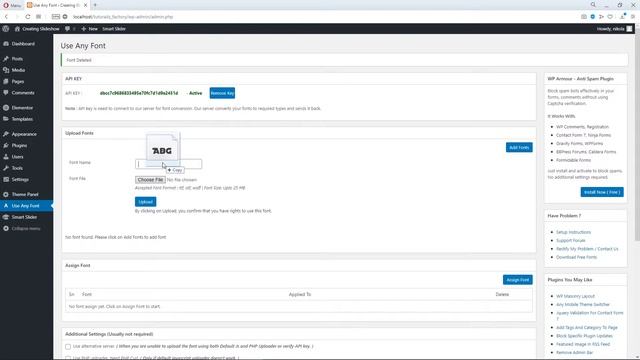Open Block Specific Plugin Updates link
The image size is (640, 360).
[x=584, y=336]
